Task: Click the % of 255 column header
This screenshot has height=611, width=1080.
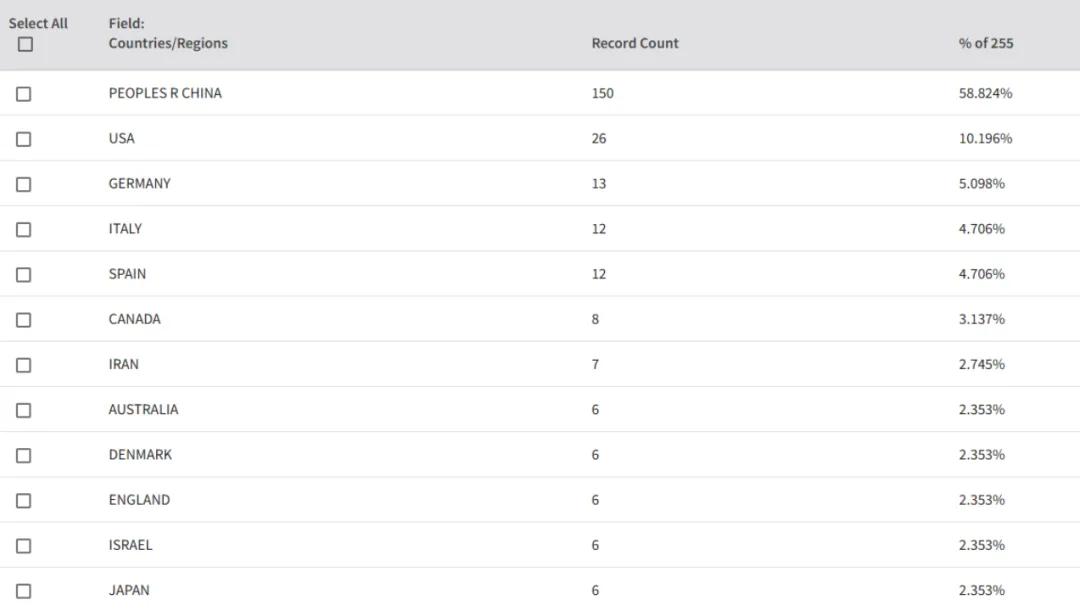Action: (986, 43)
